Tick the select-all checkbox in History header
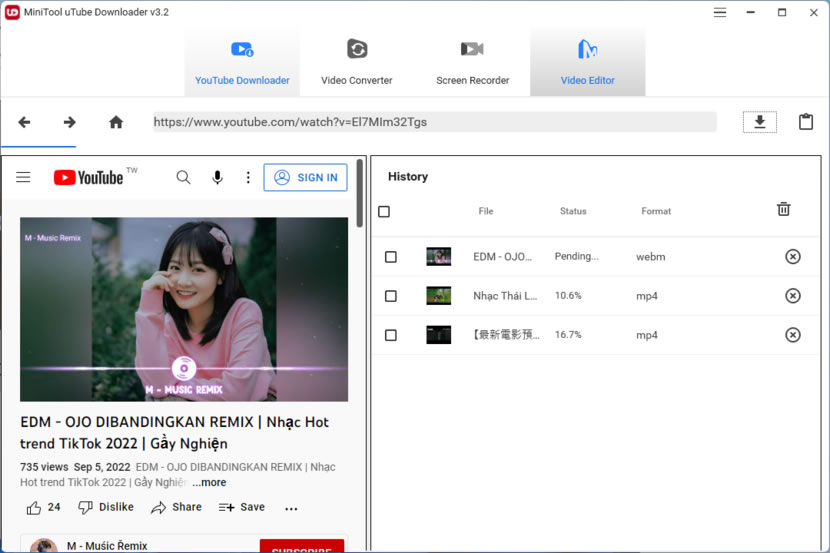The height and width of the screenshot is (553, 830). click(x=384, y=211)
